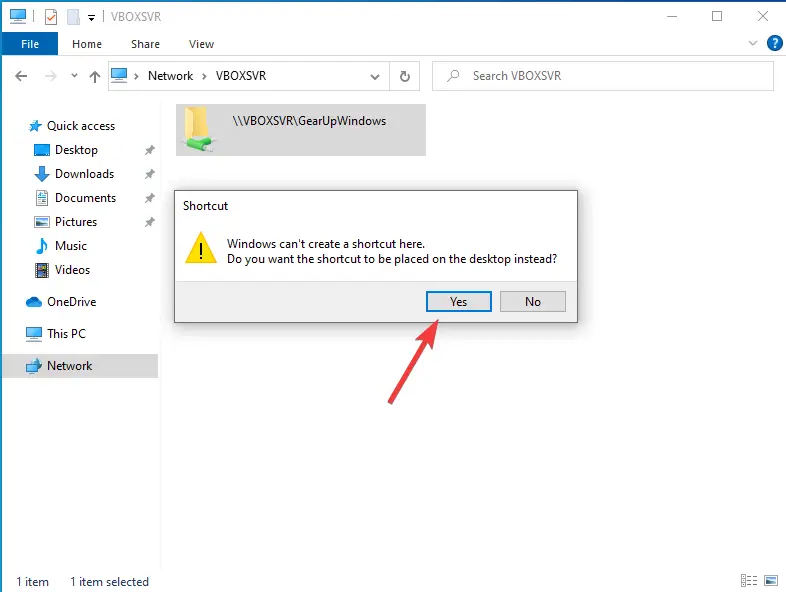Click the '1 item selected' status text

click(109, 582)
